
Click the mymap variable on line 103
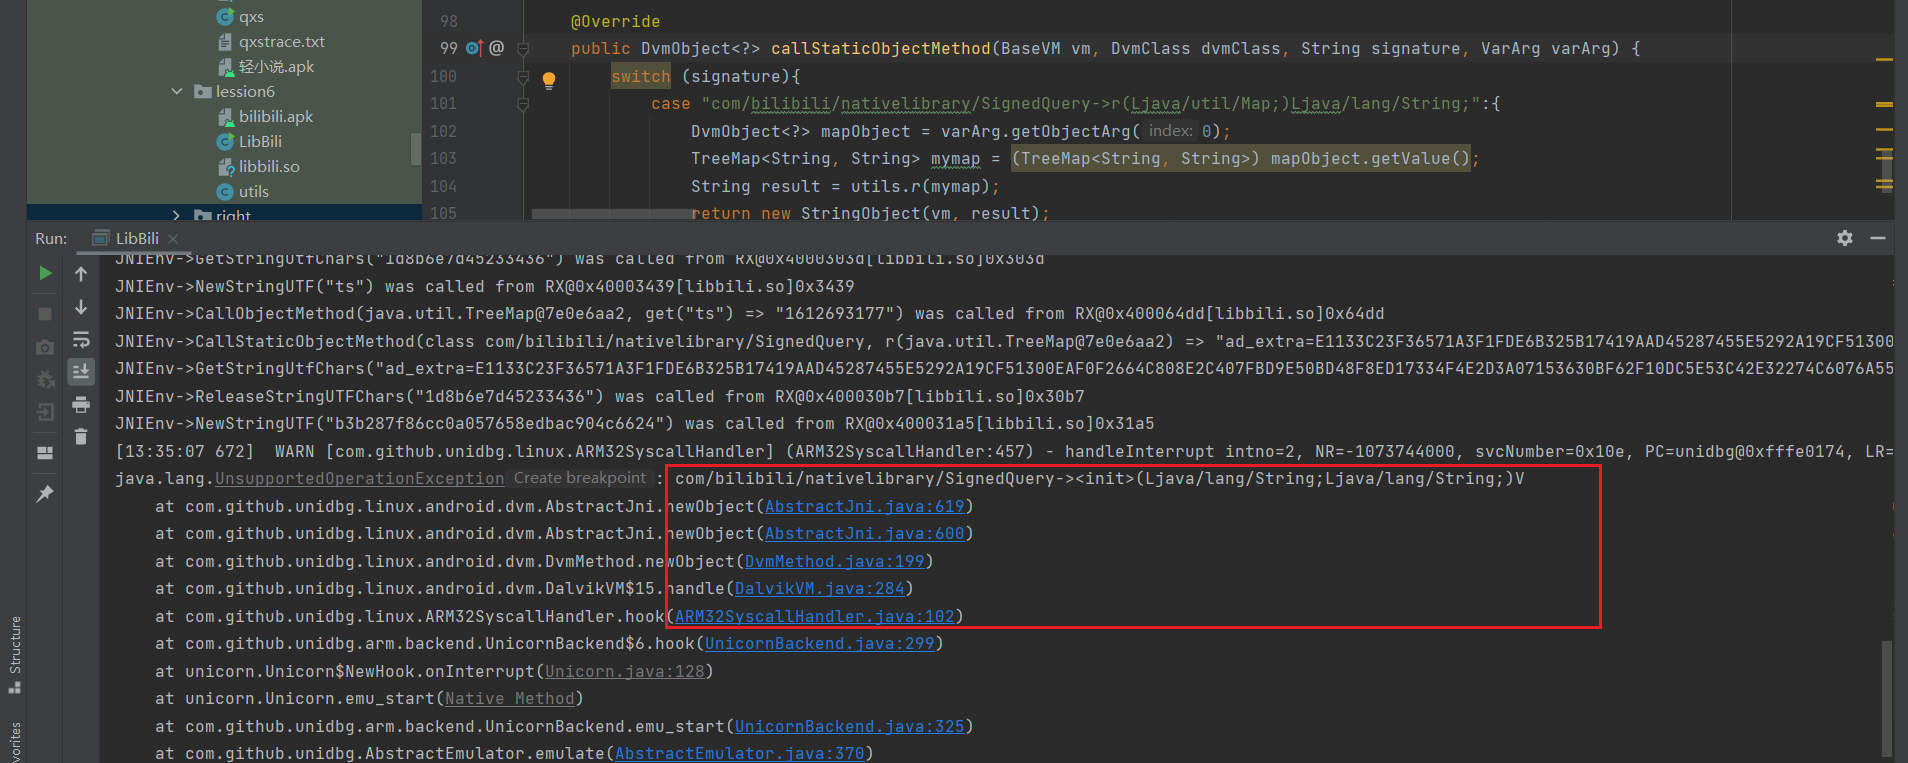click(955, 159)
